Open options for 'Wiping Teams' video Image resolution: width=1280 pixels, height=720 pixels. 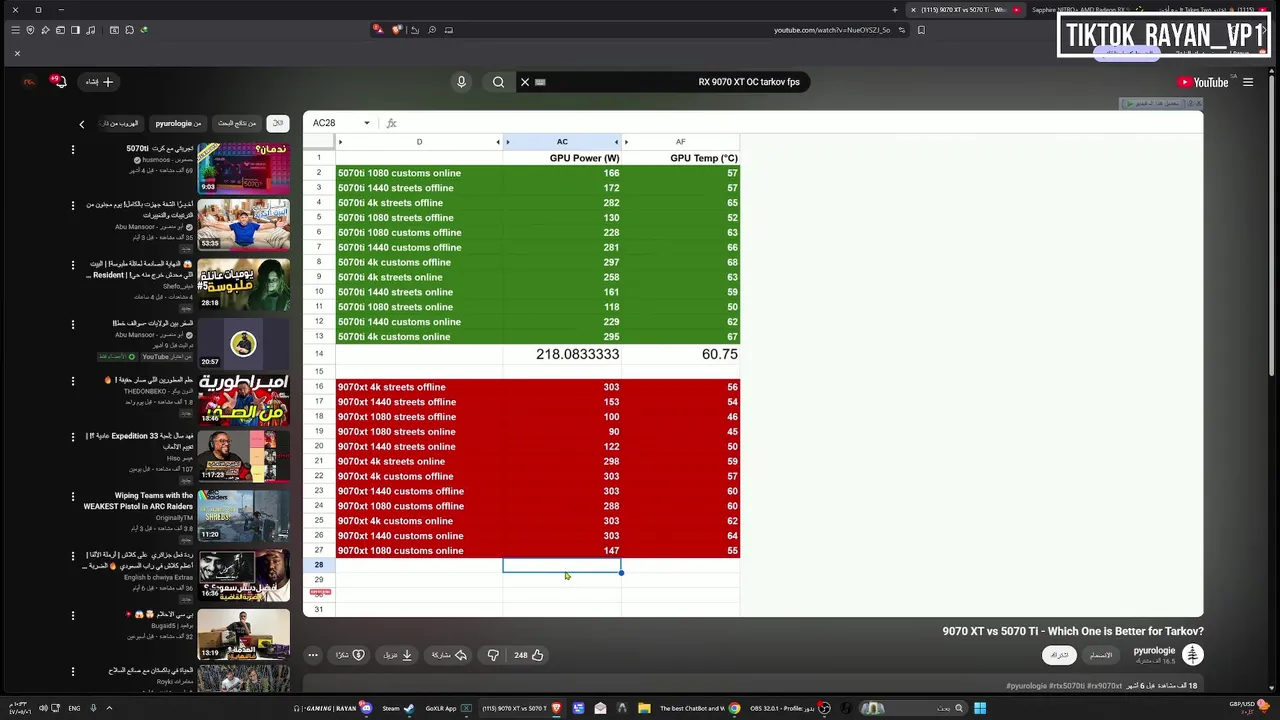coord(72,497)
